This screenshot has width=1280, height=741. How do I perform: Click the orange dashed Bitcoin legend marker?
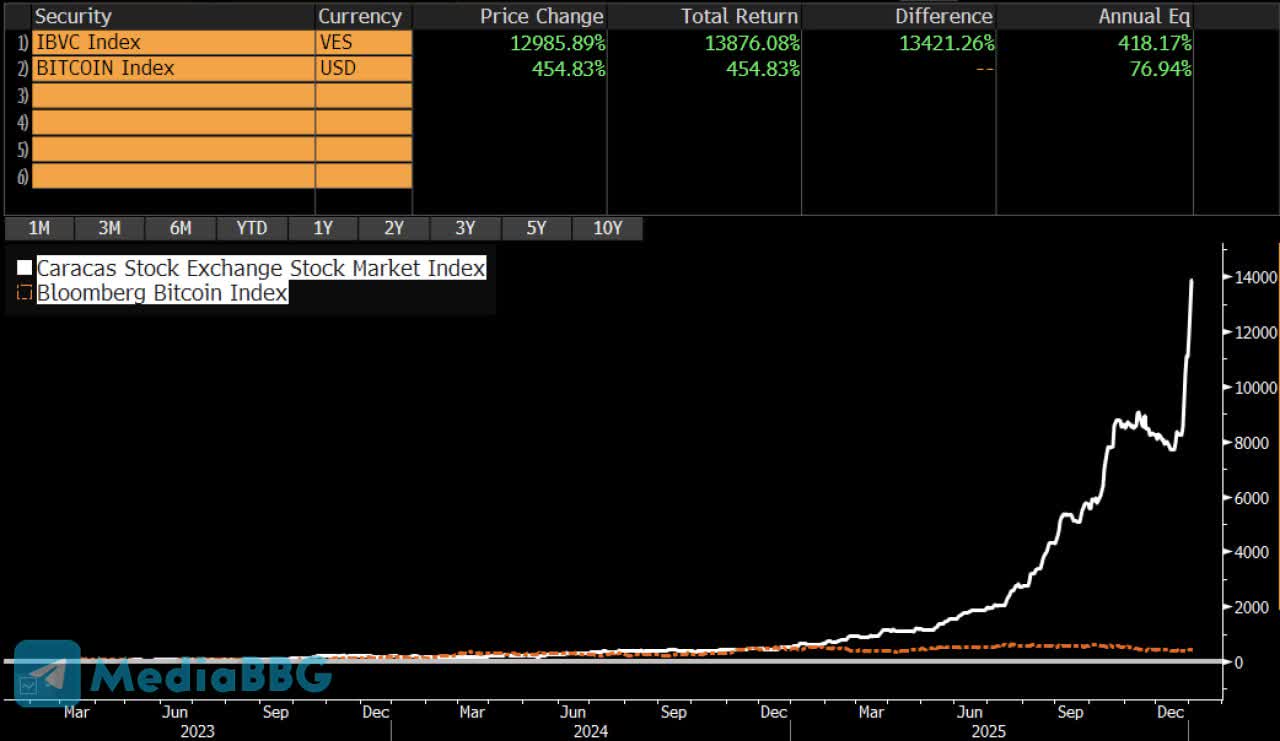click(24, 293)
